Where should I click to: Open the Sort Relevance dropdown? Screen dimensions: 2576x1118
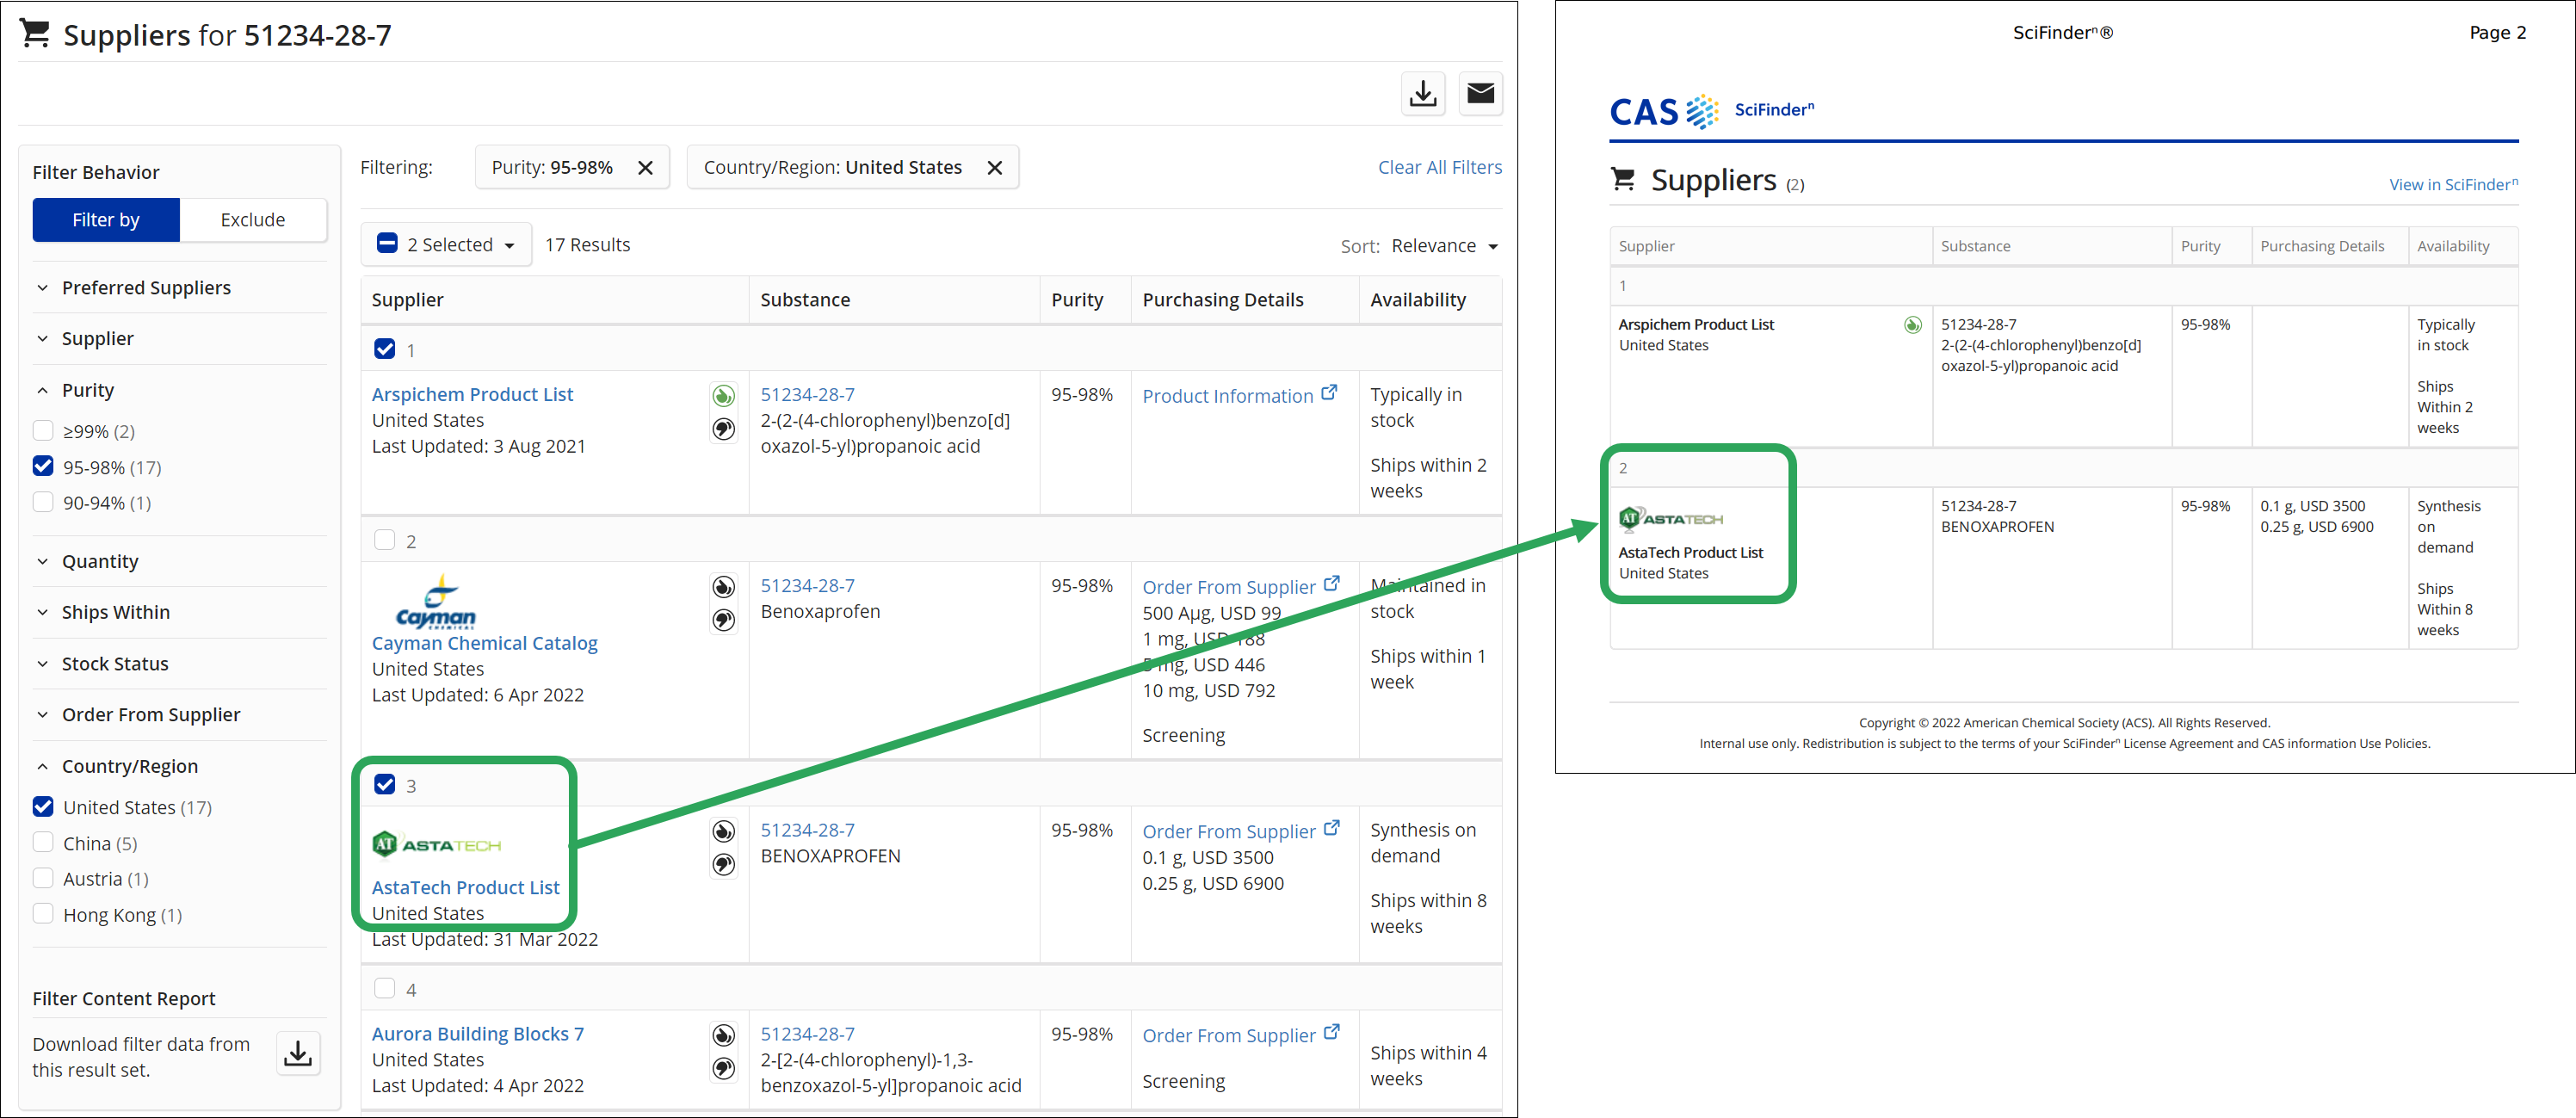click(1443, 246)
